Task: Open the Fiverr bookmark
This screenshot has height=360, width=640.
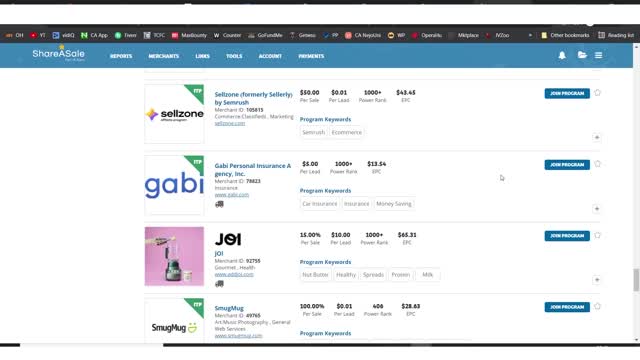Action: (x=126, y=36)
